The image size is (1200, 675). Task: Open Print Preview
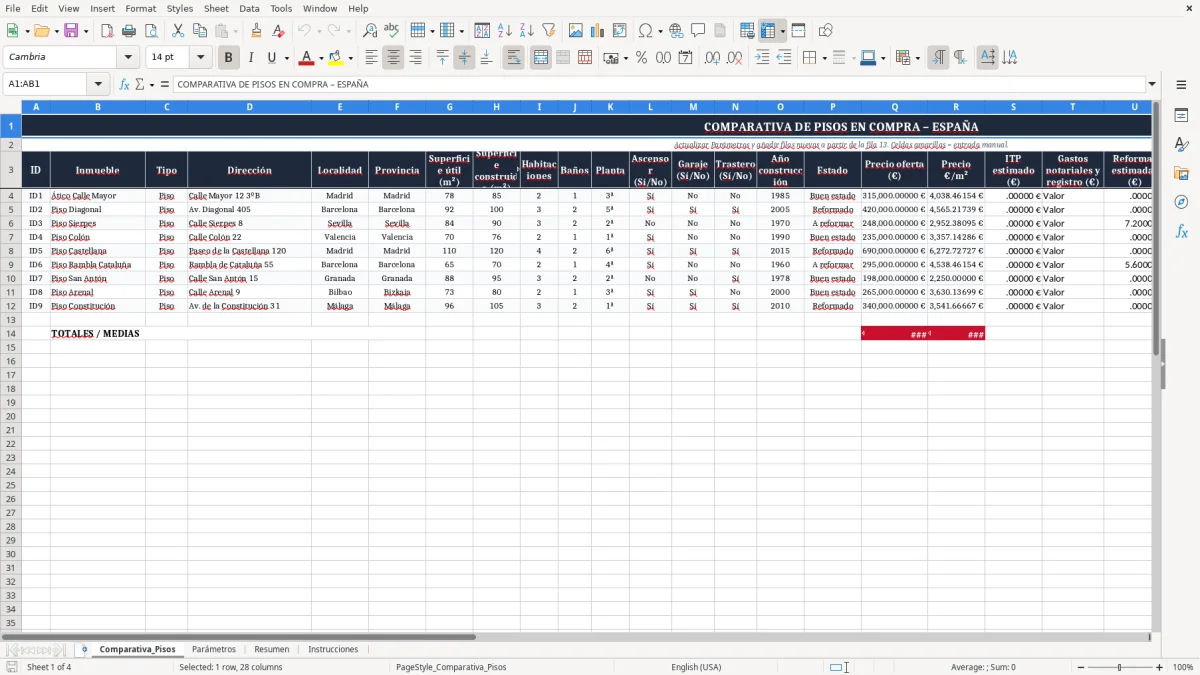[151, 31]
